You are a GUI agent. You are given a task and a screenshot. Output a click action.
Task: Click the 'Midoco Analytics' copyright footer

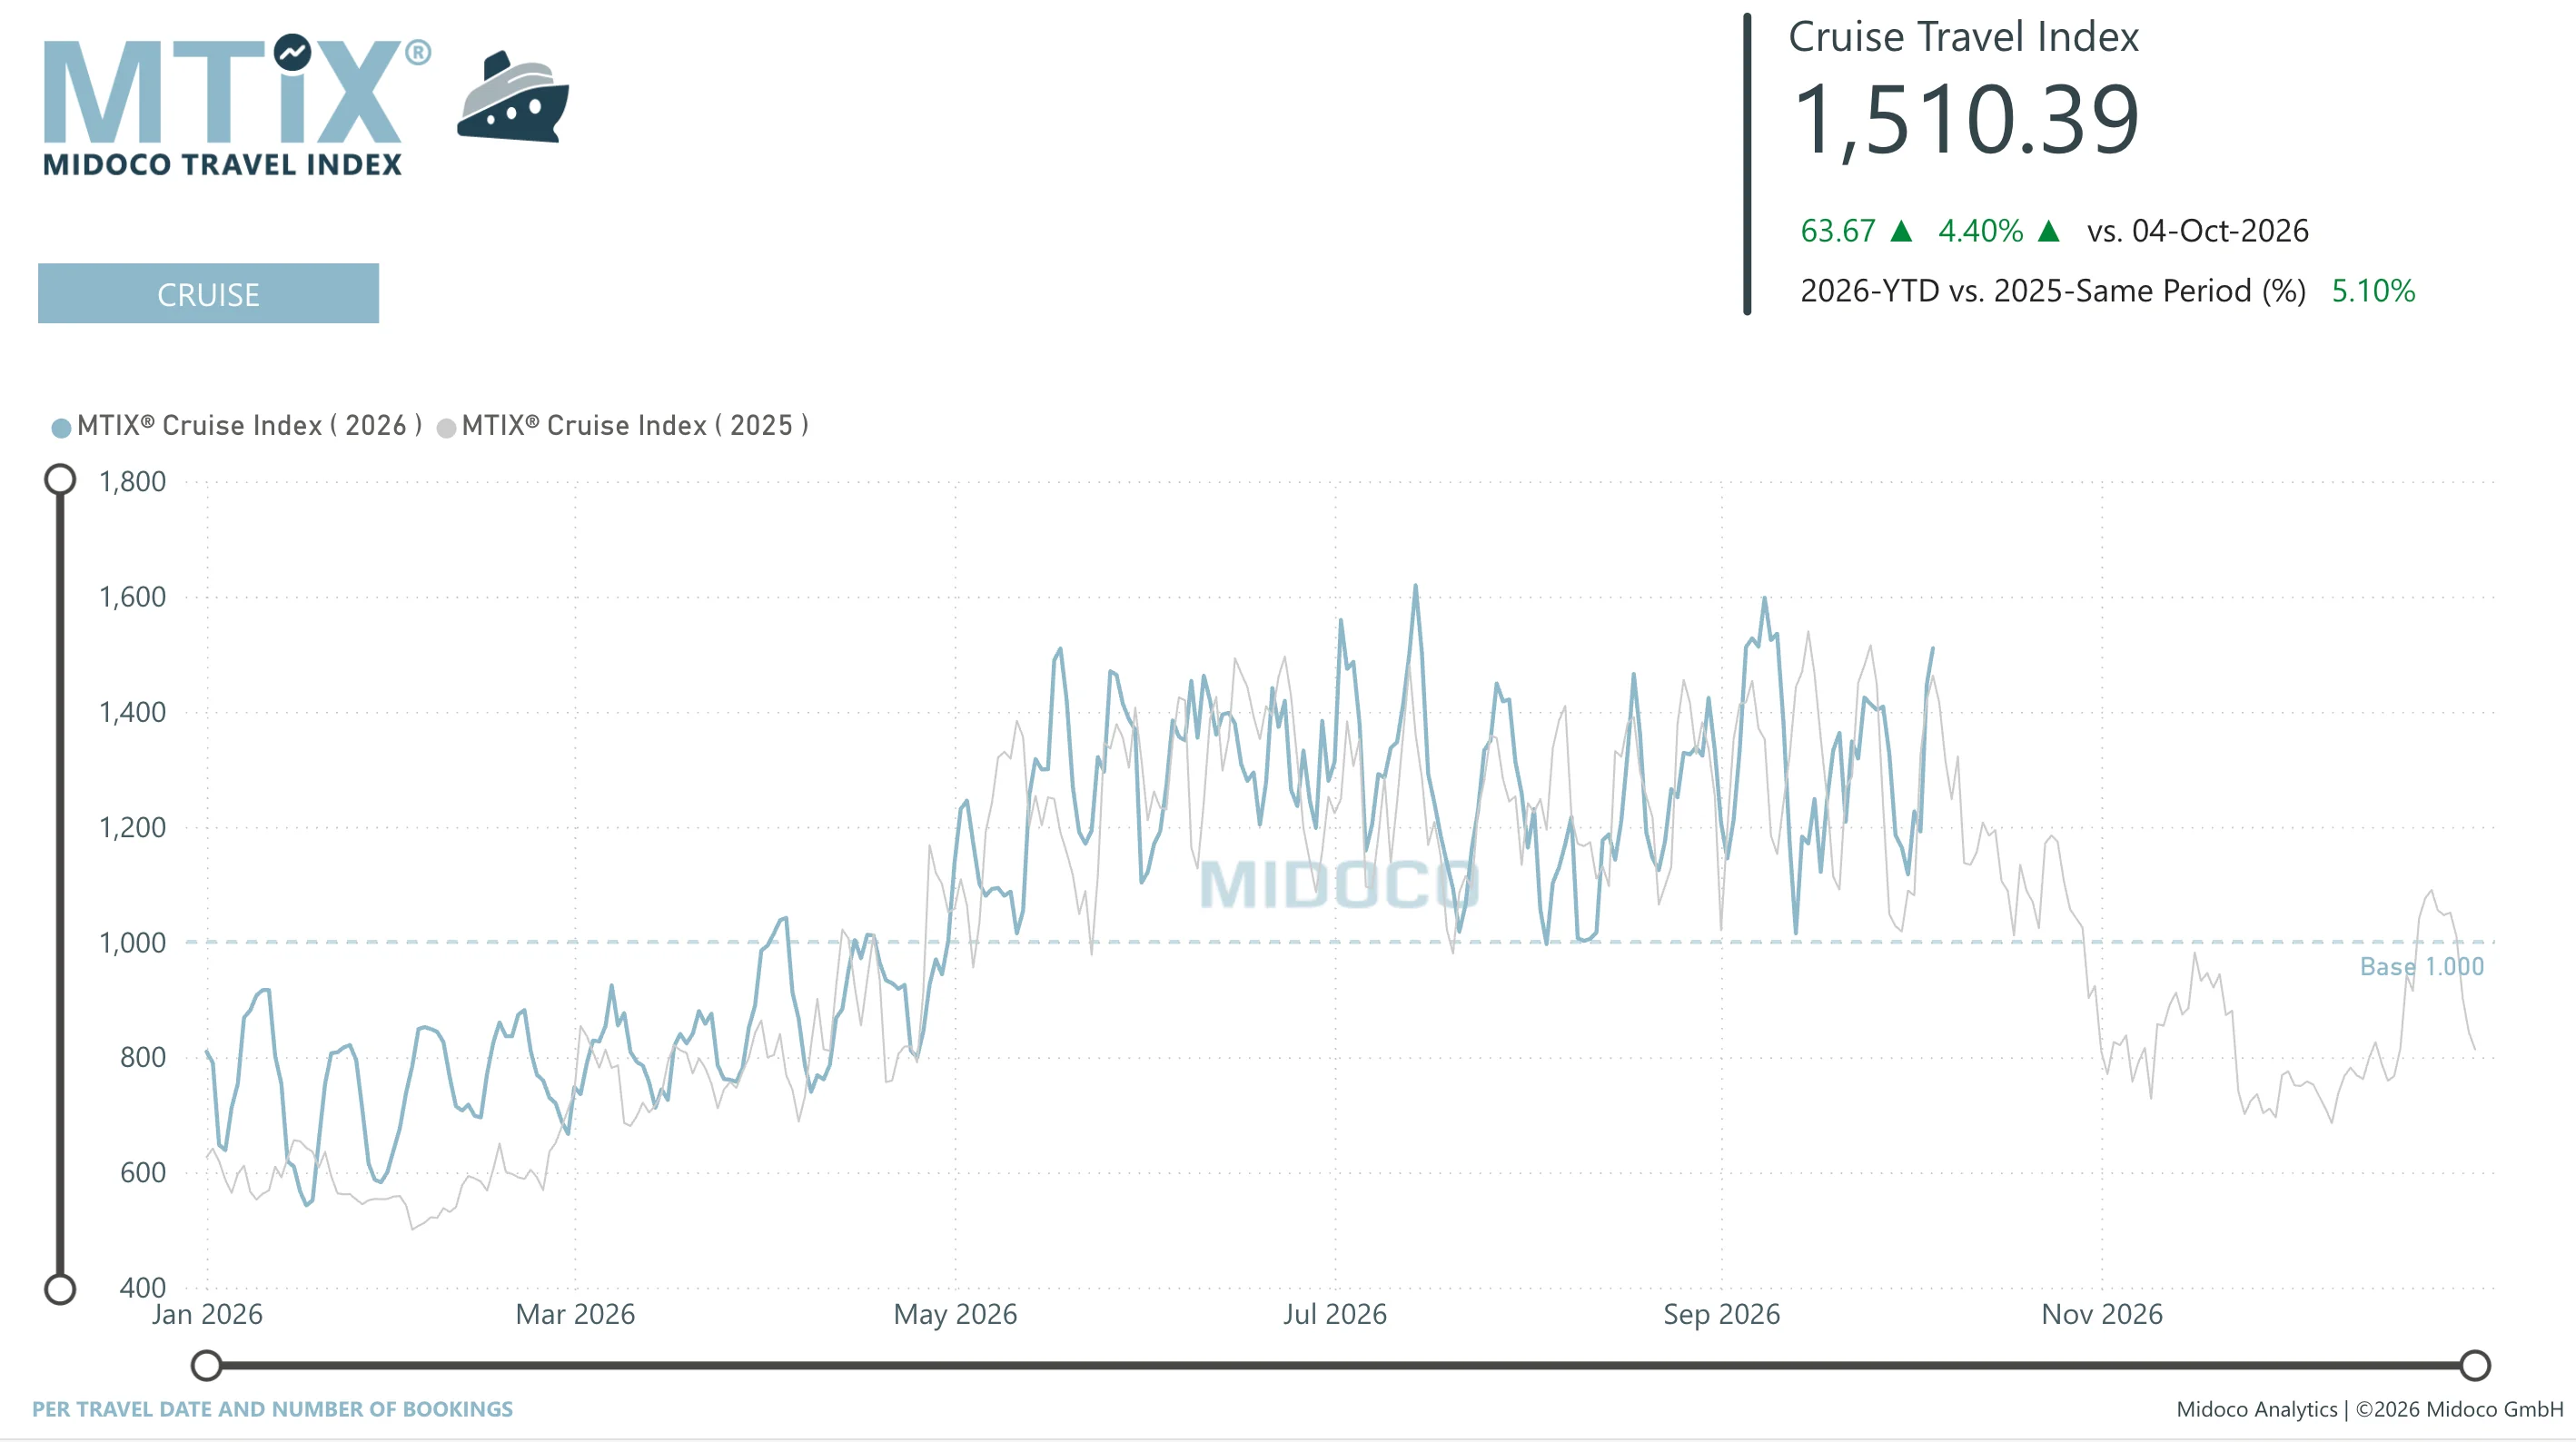(2370, 1409)
